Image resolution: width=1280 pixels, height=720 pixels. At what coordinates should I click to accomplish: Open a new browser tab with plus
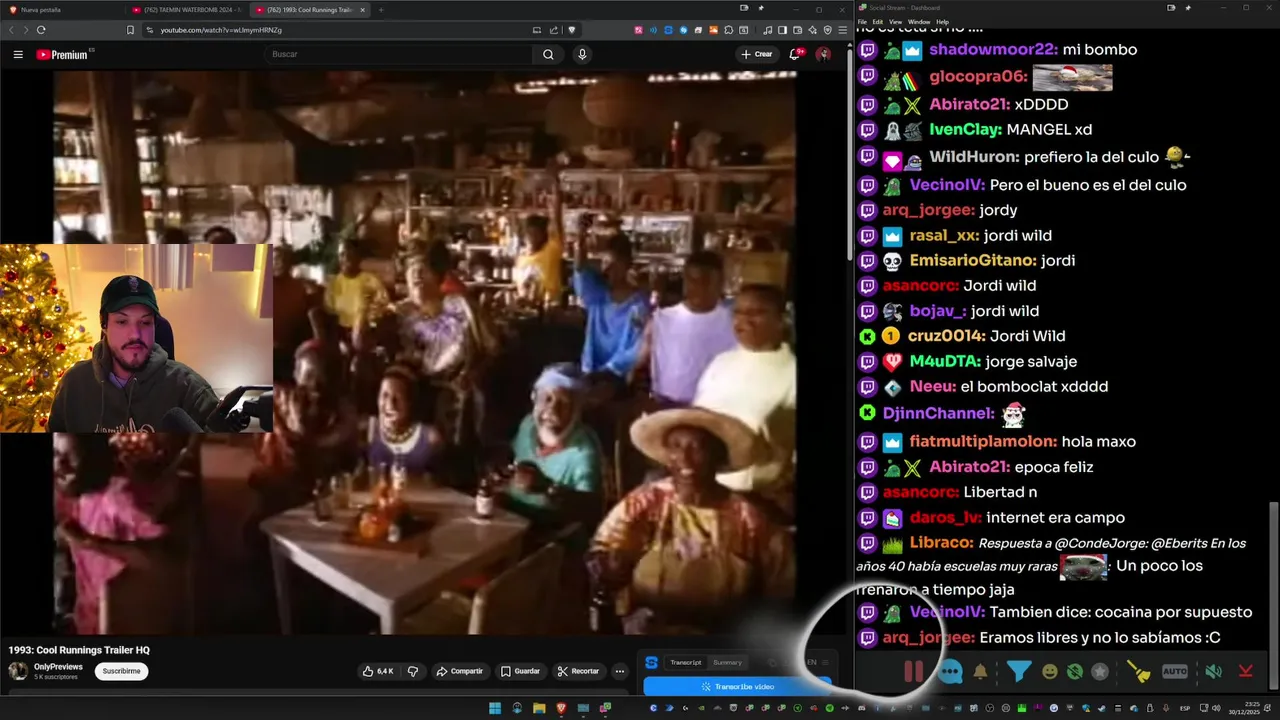(x=381, y=10)
